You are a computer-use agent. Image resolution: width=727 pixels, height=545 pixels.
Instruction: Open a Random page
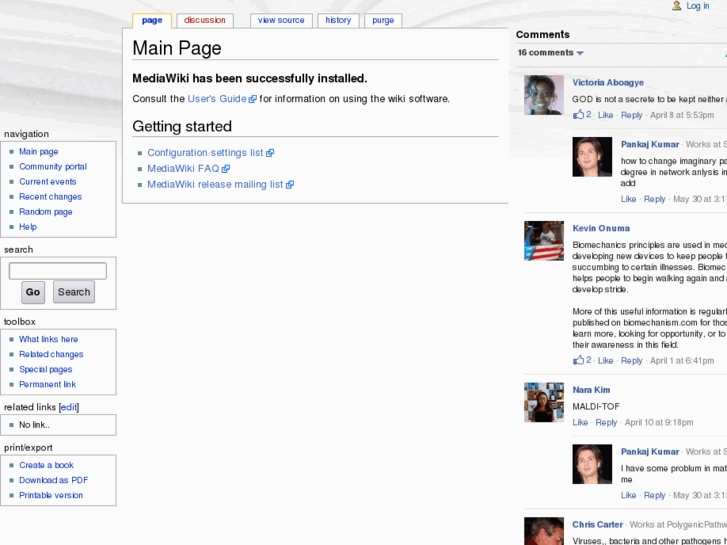click(x=45, y=212)
